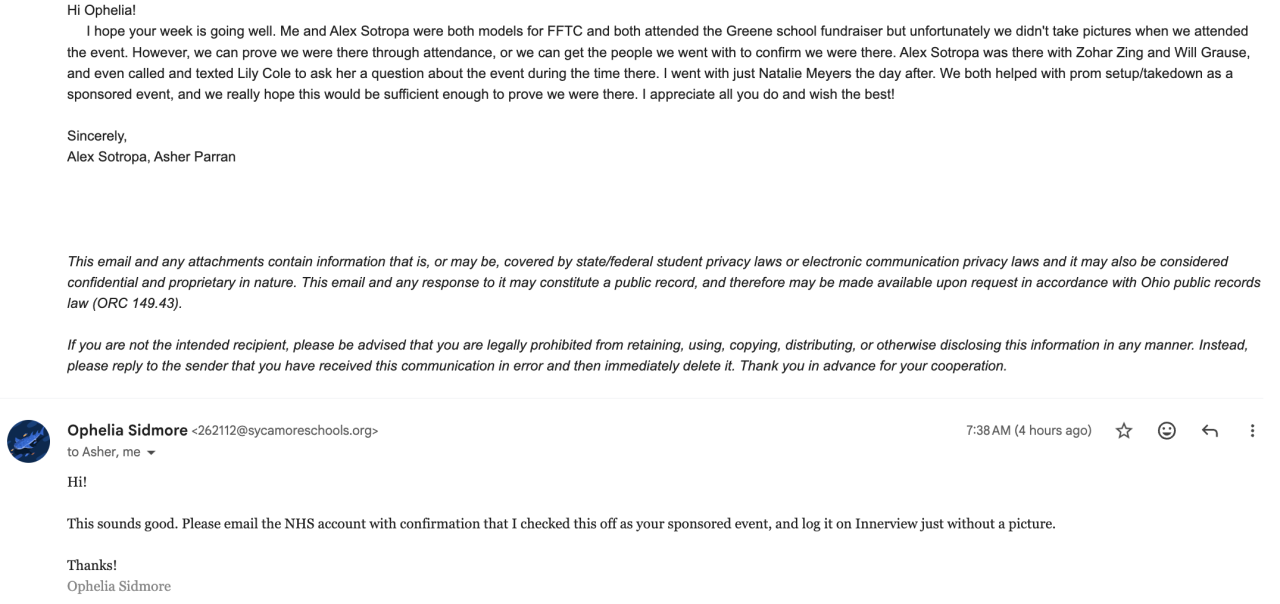Click the "Alex Sotropa, Asher Parran" signature line
This screenshot has width=1280, height=604.
(151, 156)
